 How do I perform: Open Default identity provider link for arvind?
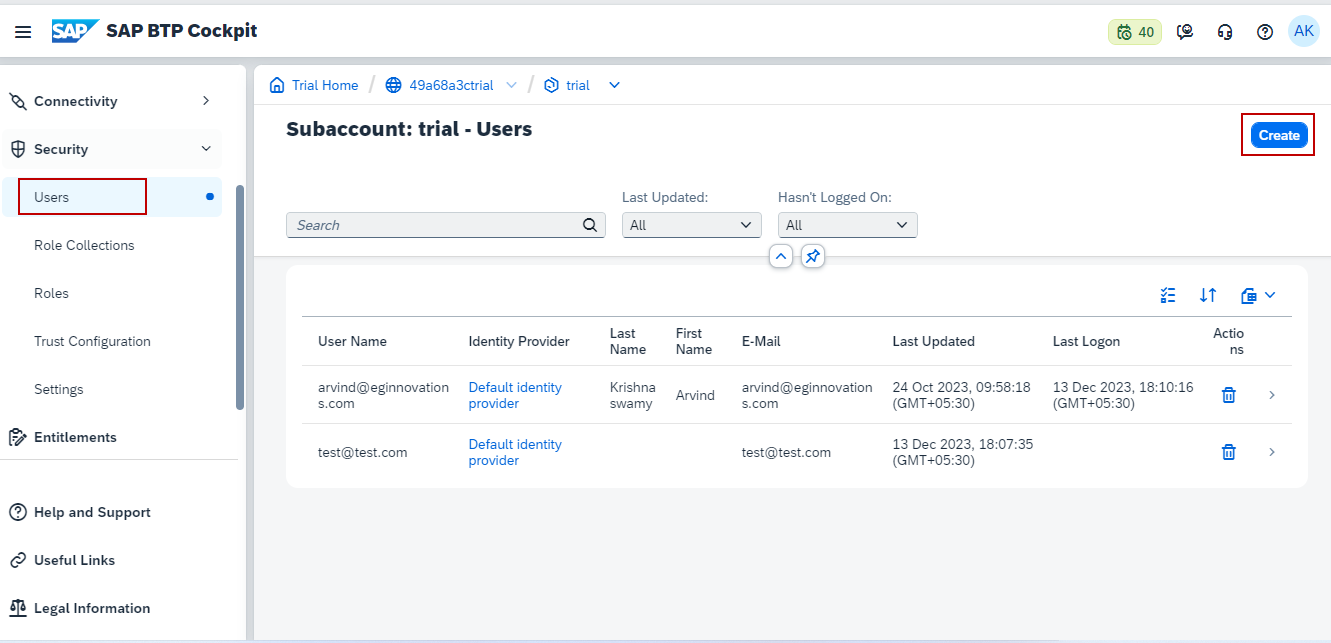point(515,395)
